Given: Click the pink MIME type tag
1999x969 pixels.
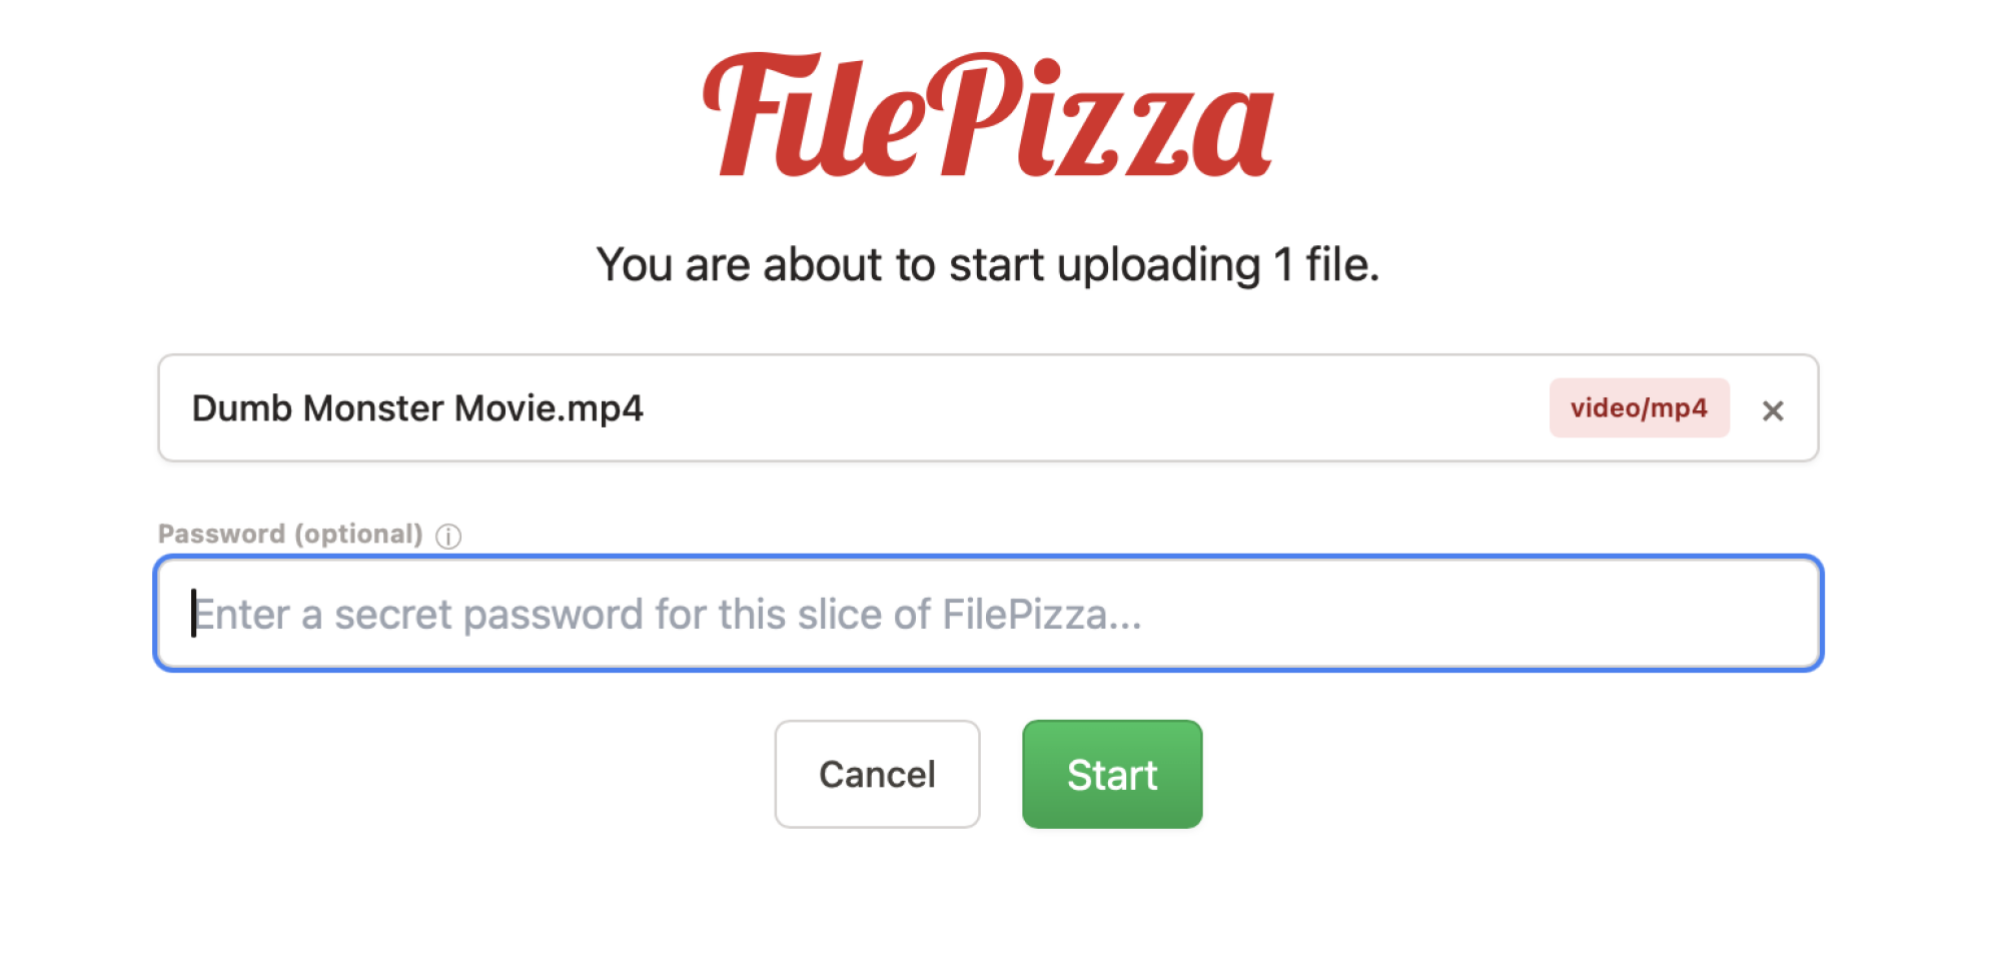Looking at the screenshot, I should [x=1638, y=408].
